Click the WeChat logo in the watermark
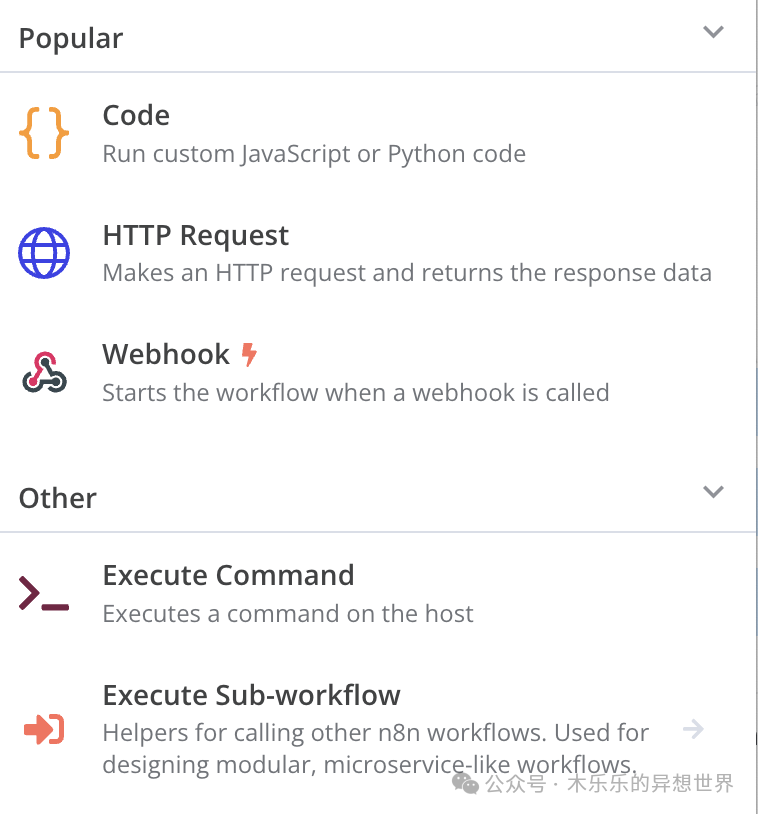The width and height of the screenshot is (758, 814). pyautogui.click(x=465, y=783)
